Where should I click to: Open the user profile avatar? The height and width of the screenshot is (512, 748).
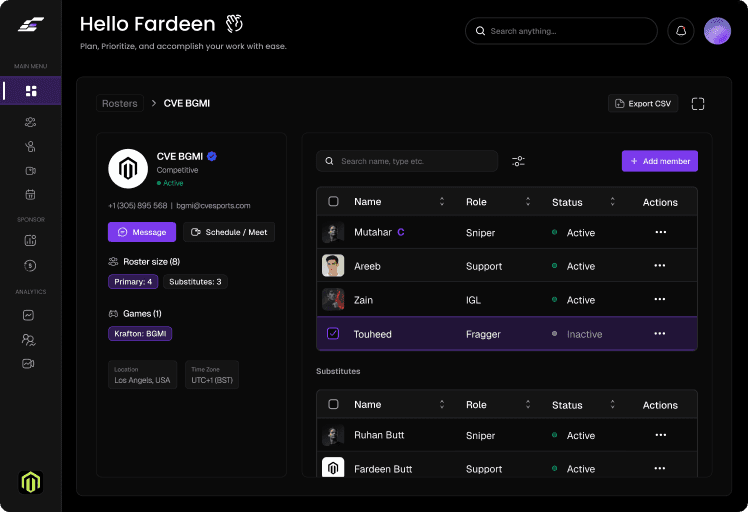click(717, 31)
